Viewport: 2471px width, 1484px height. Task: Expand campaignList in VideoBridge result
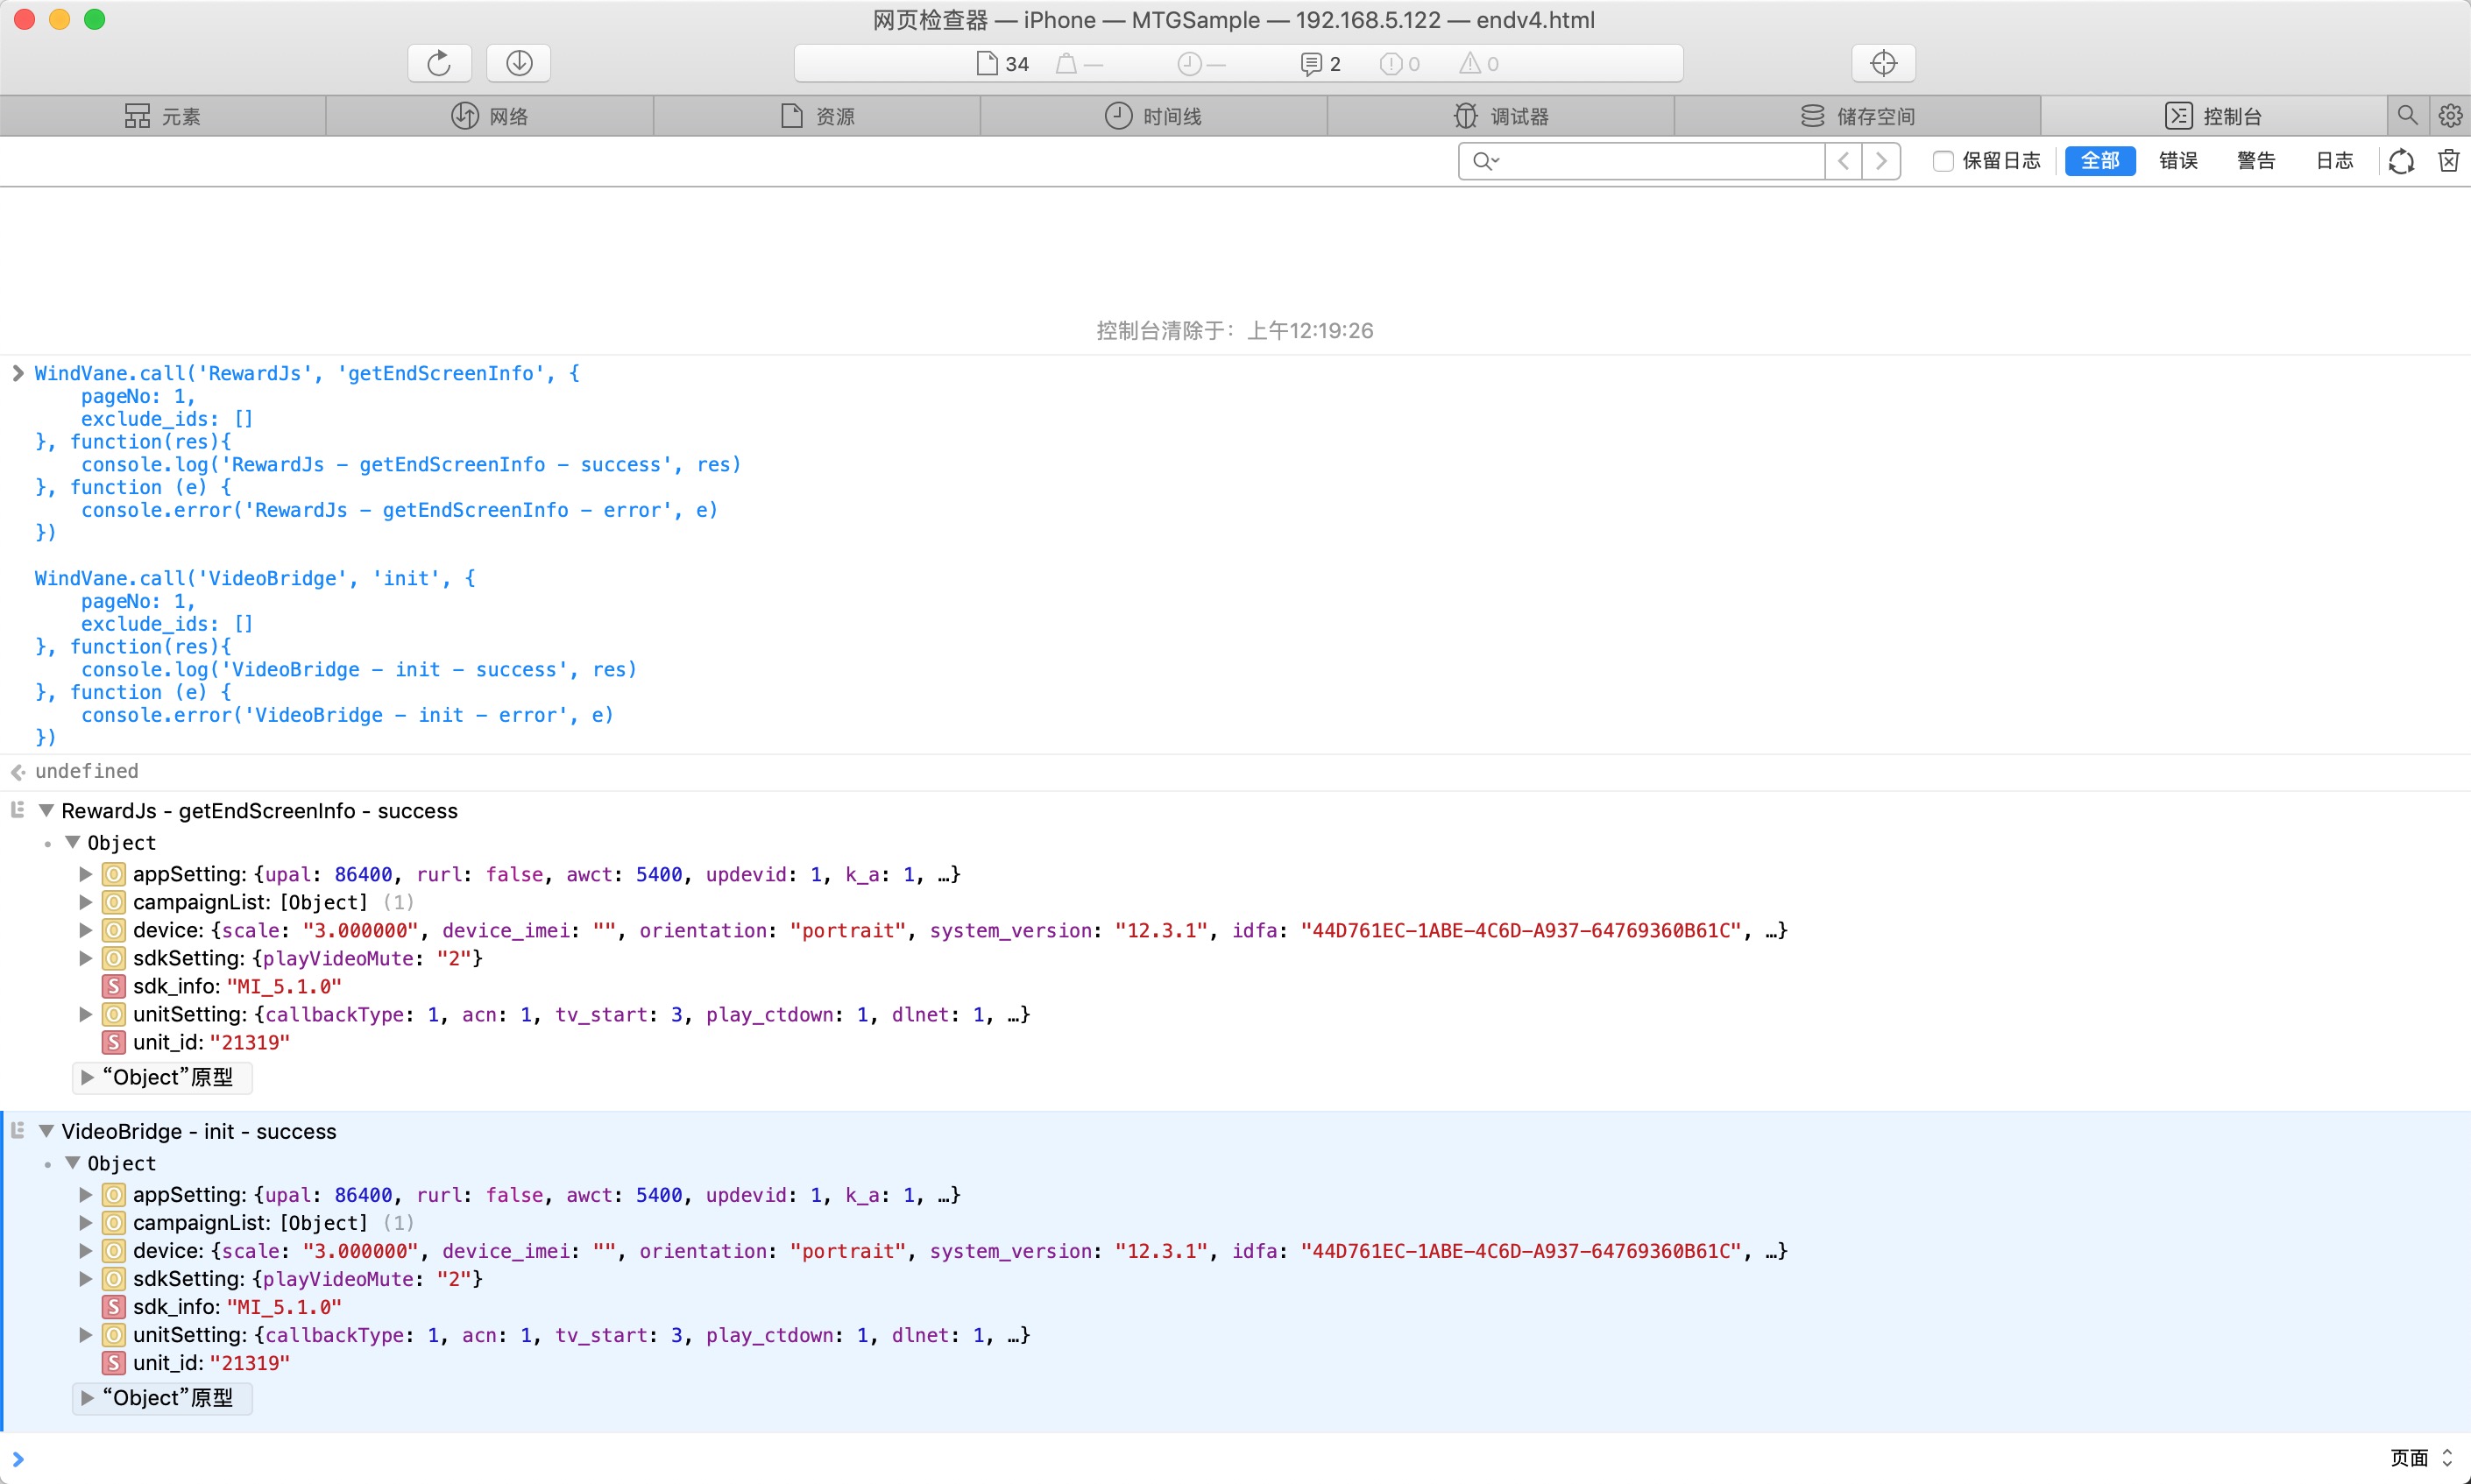(x=86, y=1223)
